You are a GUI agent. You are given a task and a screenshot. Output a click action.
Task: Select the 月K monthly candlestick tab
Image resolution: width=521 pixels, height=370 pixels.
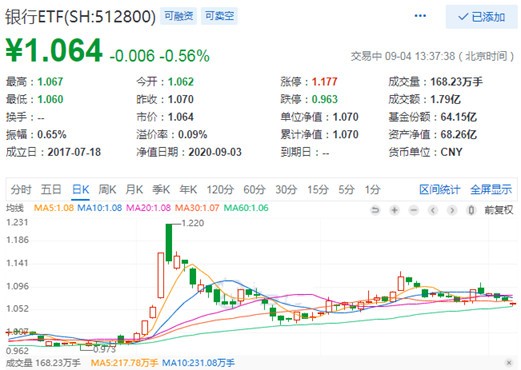(x=134, y=189)
